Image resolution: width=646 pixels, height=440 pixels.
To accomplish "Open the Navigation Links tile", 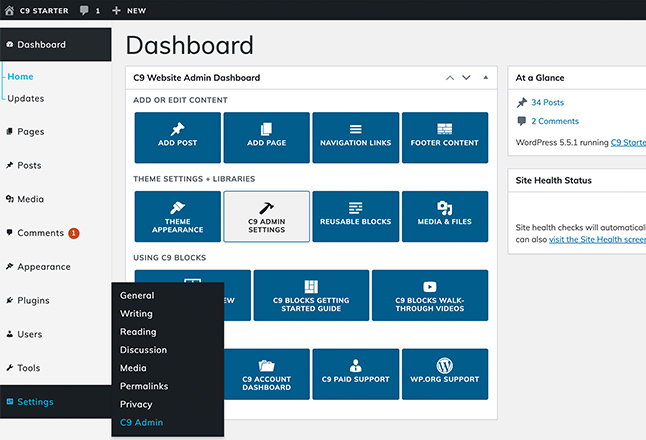I will tap(356, 138).
